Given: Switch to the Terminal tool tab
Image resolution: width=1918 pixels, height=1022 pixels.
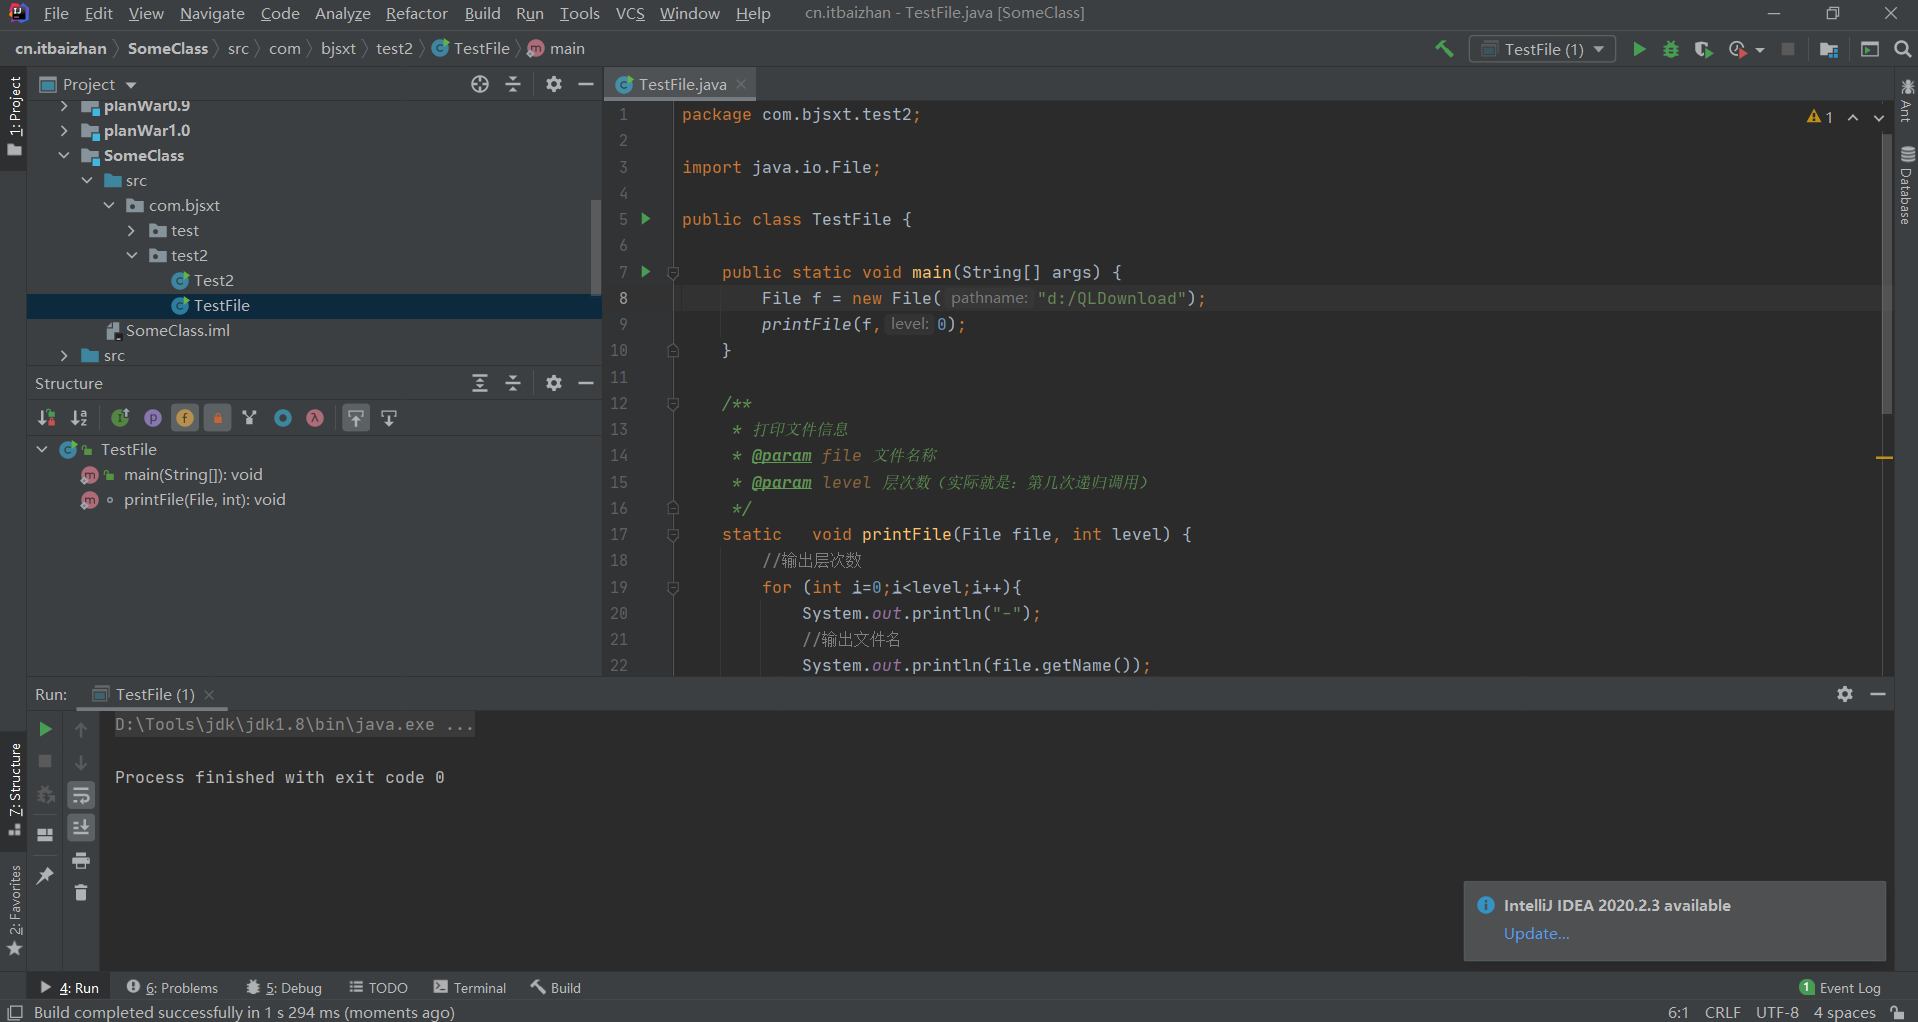Looking at the screenshot, I should click(470, 987).
